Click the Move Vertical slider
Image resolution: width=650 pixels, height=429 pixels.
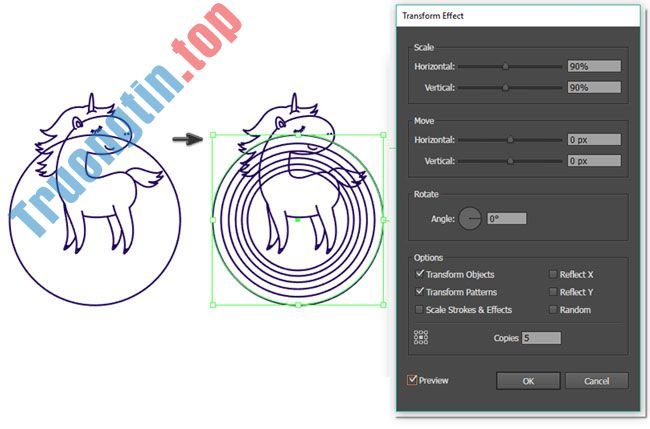[x=510, y=161]
